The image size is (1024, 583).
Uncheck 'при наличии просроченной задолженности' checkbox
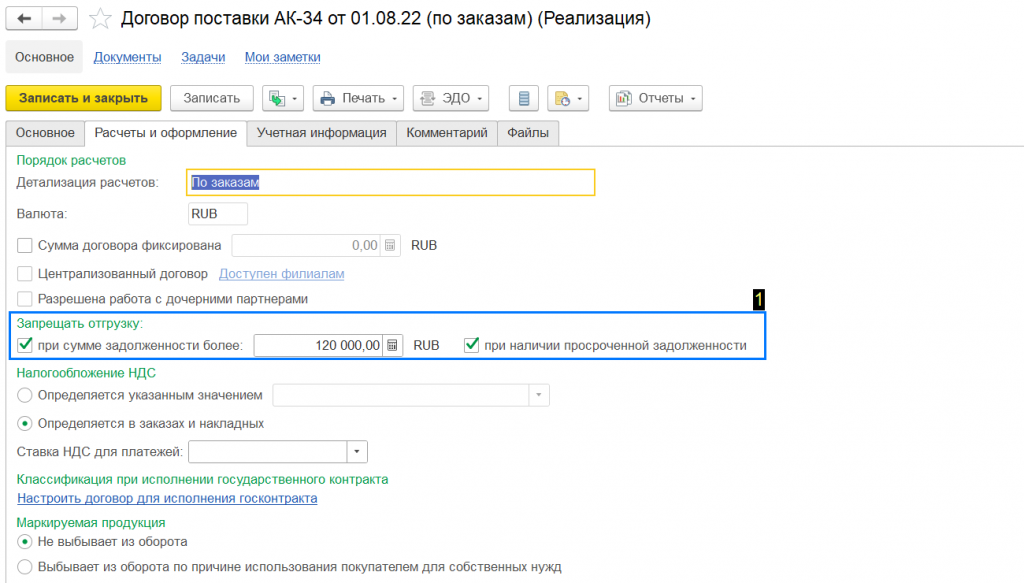[x=472, y=345]
